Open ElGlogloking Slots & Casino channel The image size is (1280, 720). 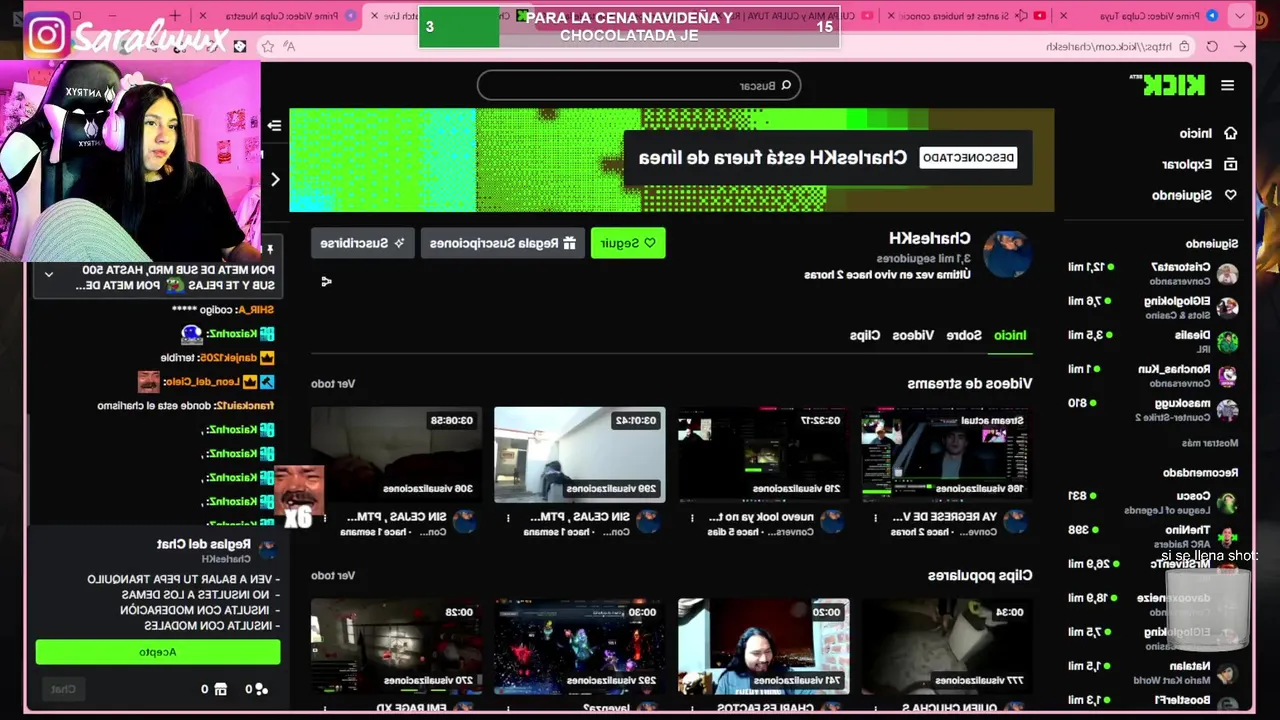pos(1153,307)
